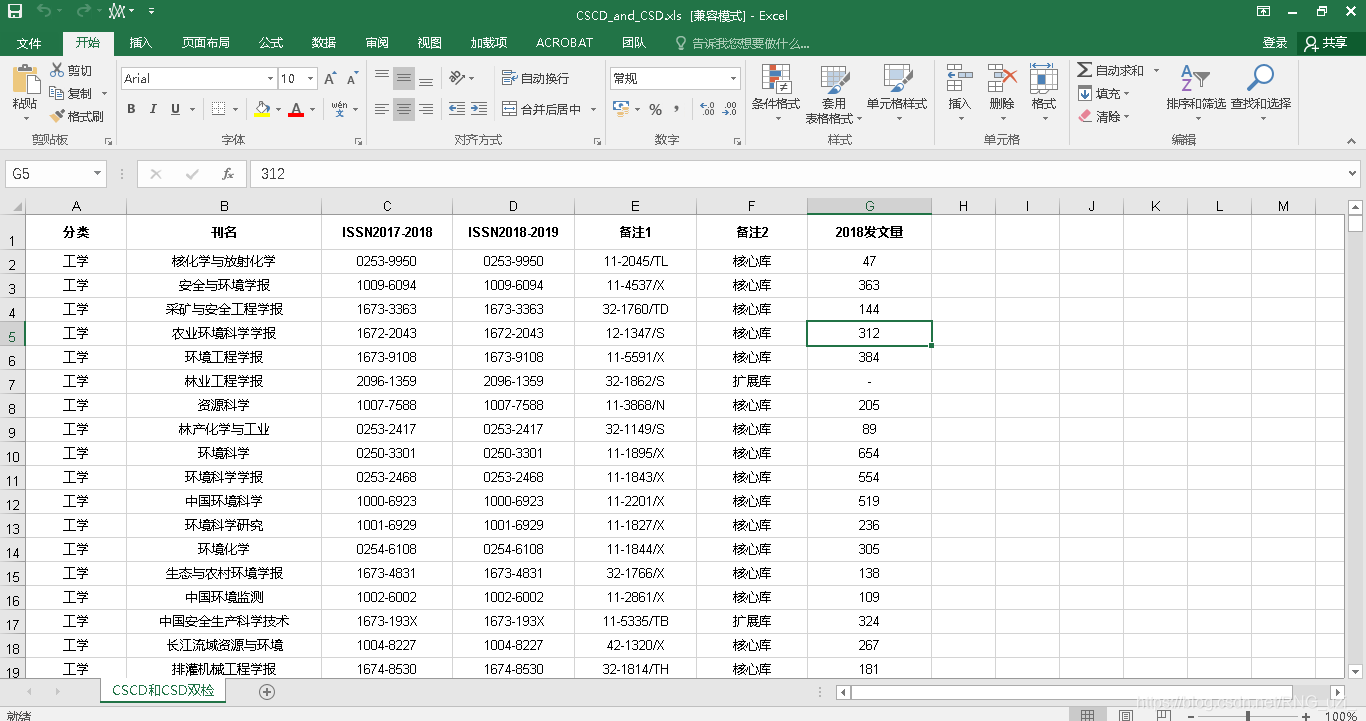Open Format as Table (套用表格格式)

(x=834, y=93)
